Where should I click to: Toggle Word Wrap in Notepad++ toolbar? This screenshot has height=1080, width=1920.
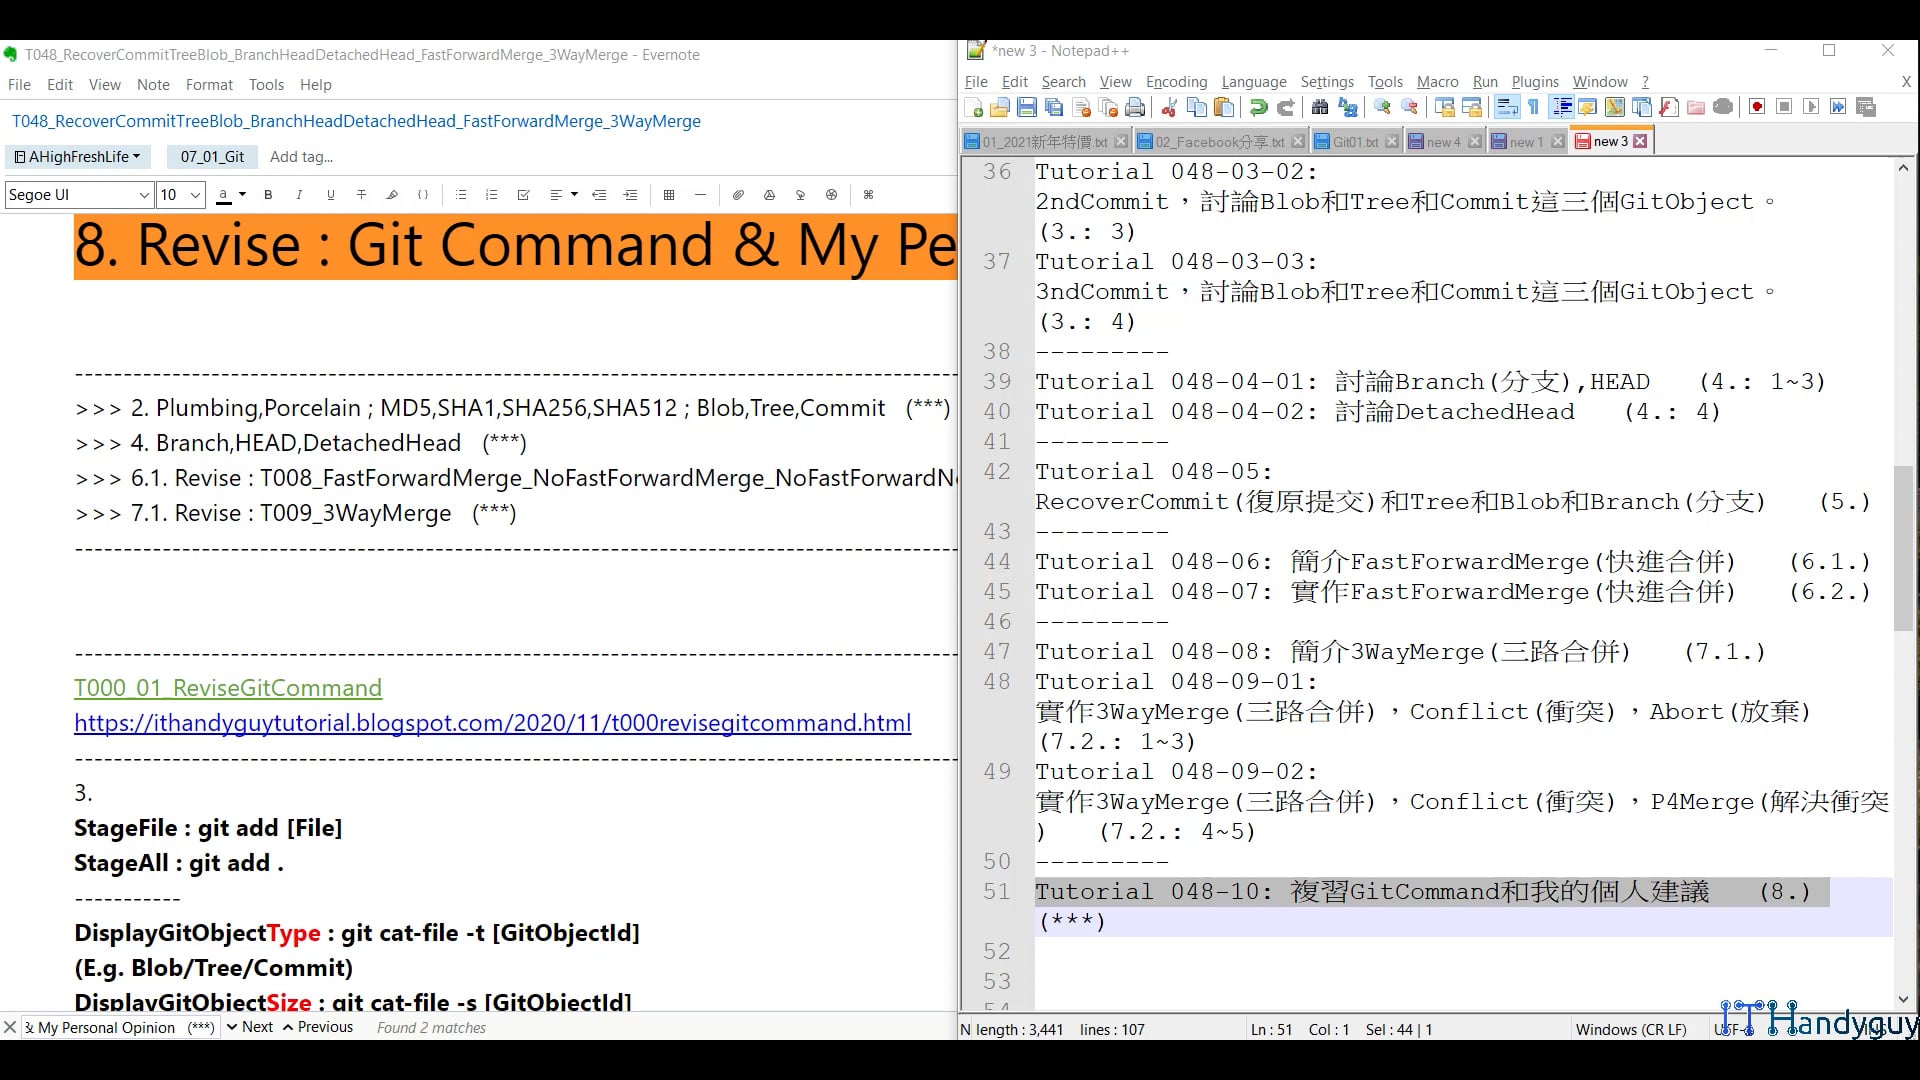pos(1506,107)
